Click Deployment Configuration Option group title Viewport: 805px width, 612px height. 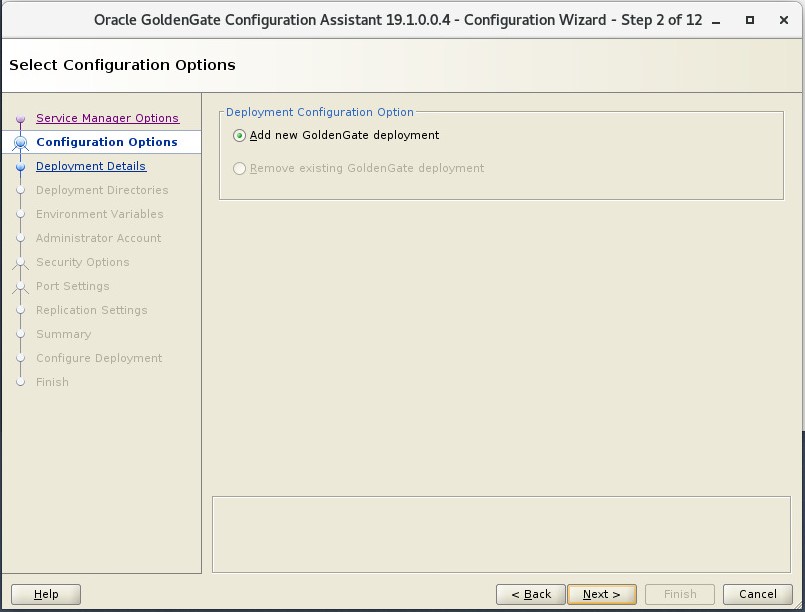[319, 112]
